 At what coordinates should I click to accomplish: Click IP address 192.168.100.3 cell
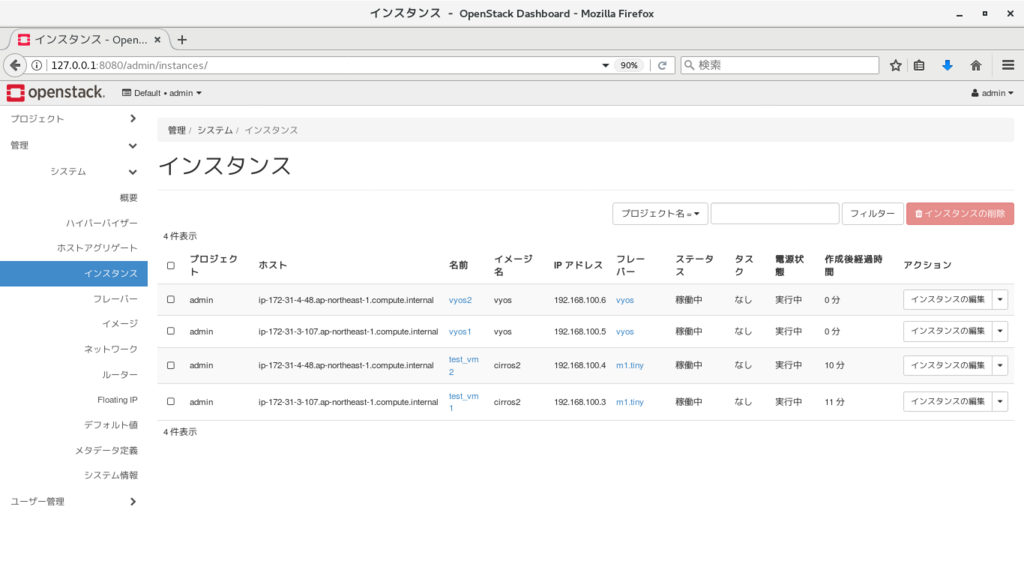click(x=580, y=402)
